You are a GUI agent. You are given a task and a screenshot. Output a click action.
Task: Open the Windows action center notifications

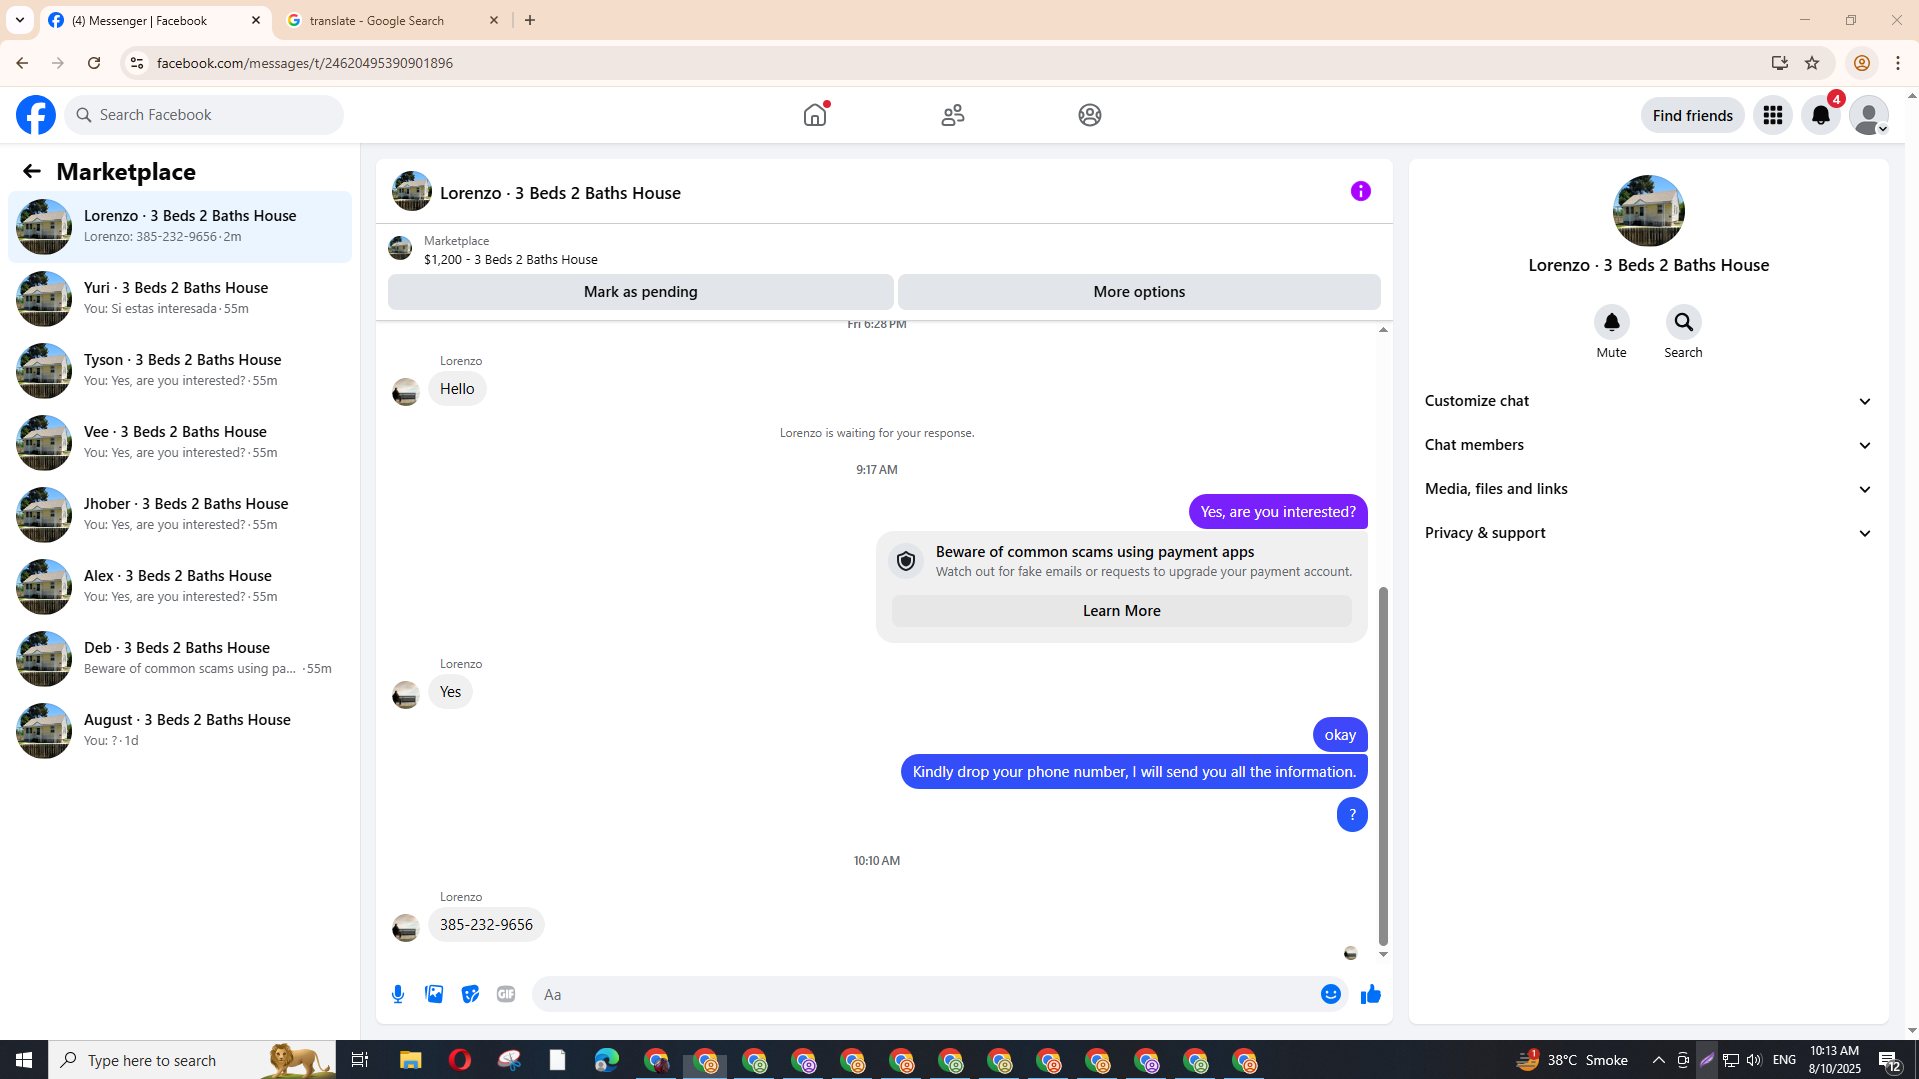pos(1889,1060)
